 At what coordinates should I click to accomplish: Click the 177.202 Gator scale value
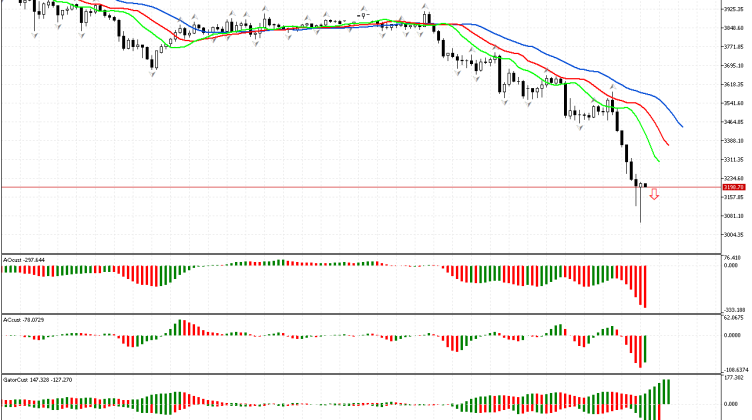[x=734, y=379]
